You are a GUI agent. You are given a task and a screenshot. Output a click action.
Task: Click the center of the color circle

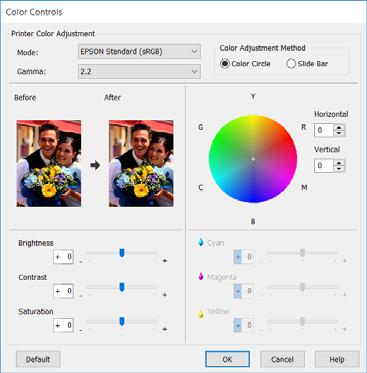[253, 159]
